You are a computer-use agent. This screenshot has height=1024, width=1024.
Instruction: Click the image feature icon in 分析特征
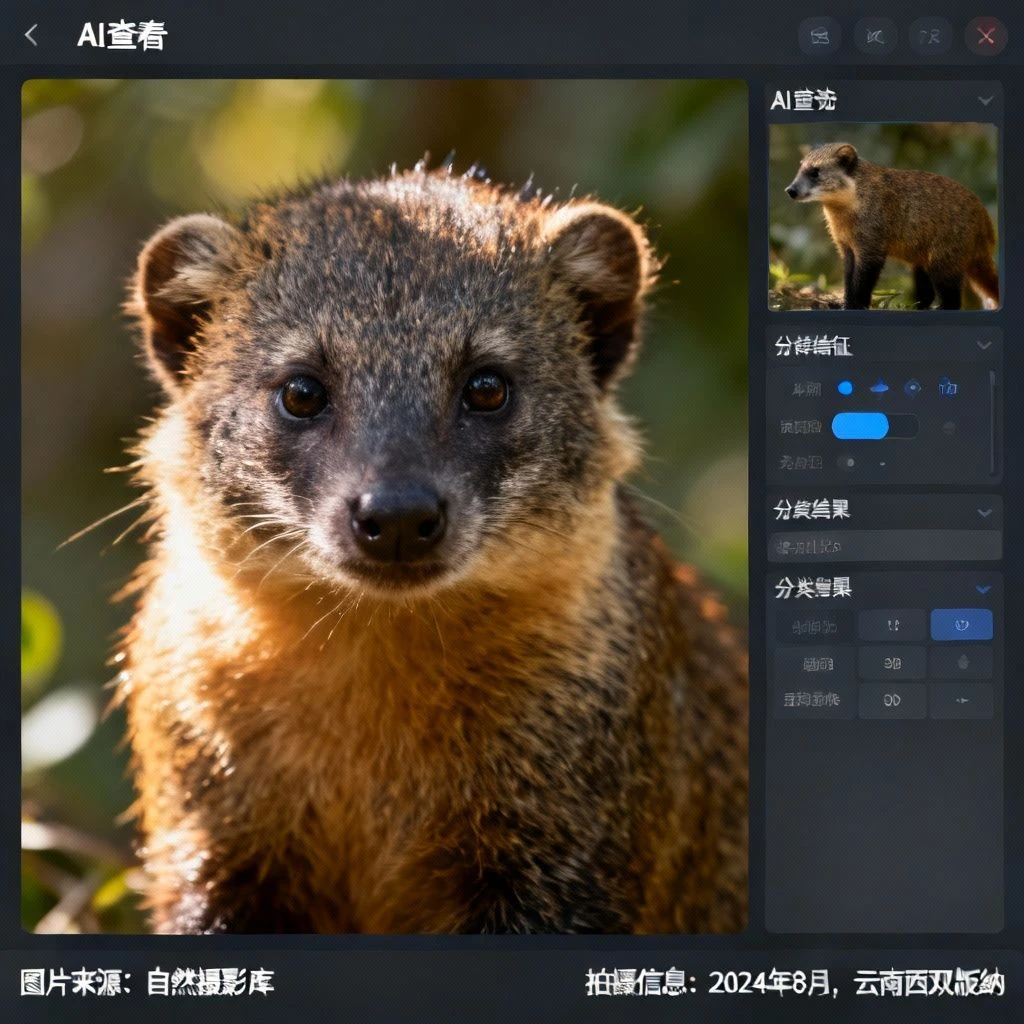[947, 389]
